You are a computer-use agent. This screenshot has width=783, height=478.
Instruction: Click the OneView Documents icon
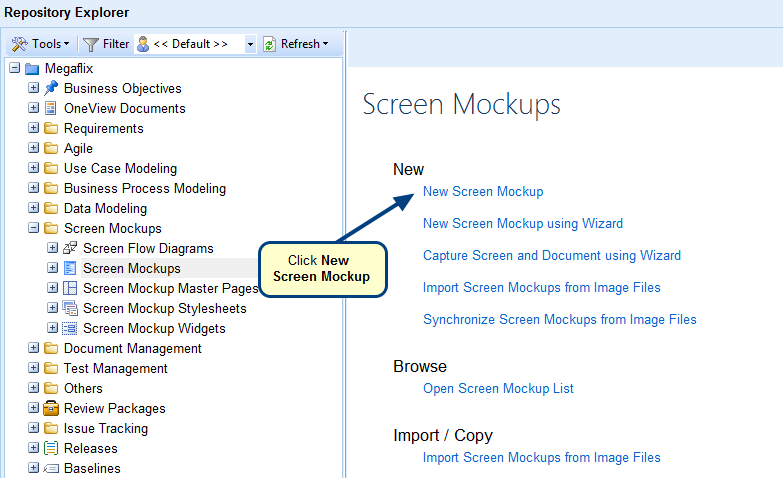[51, 108]
